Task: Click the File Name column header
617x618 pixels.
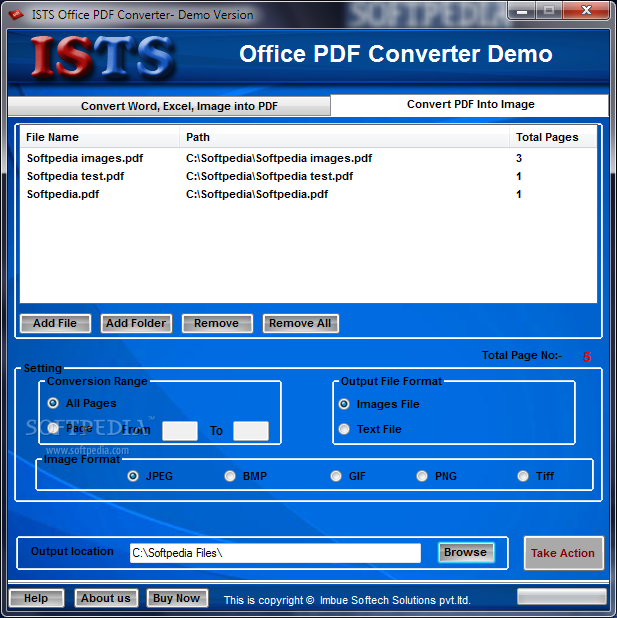Action: point(99,137)
